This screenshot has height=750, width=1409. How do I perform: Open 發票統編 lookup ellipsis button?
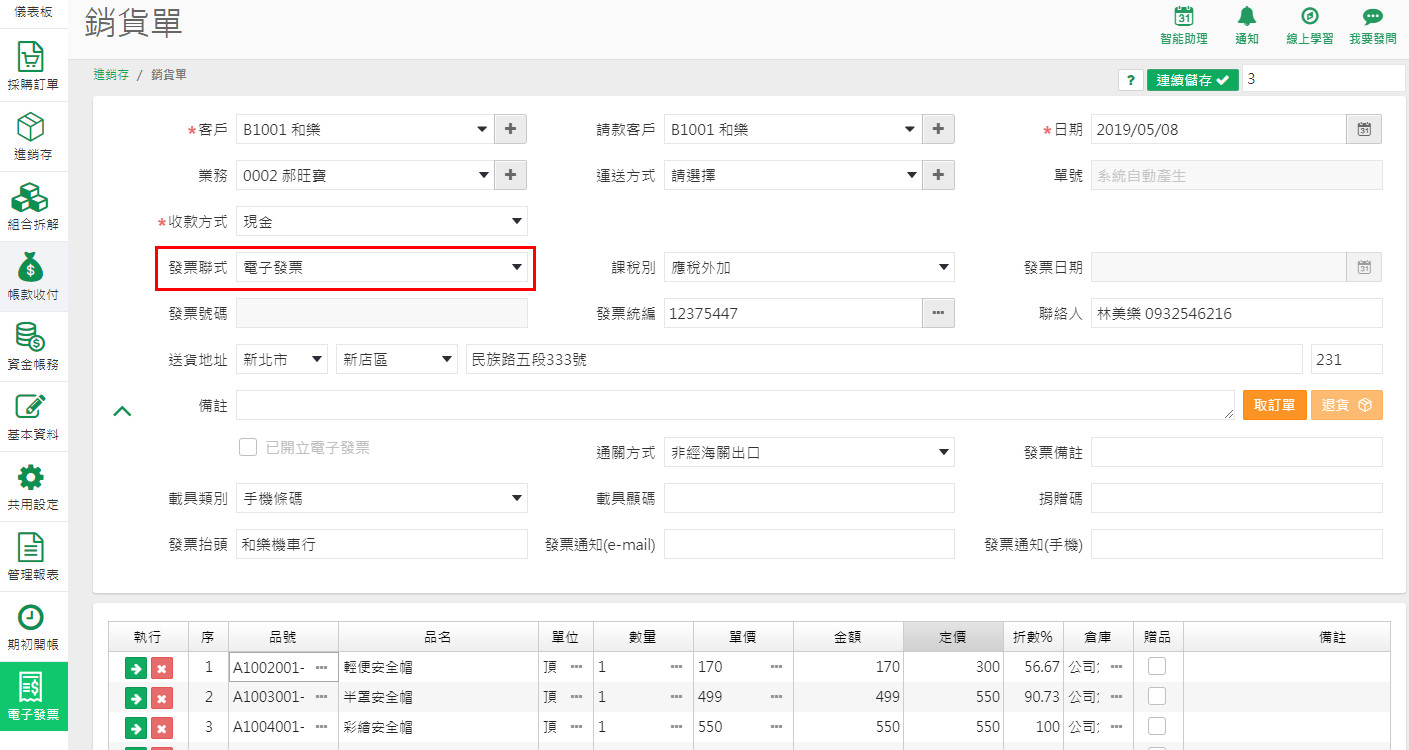[938, 313]
